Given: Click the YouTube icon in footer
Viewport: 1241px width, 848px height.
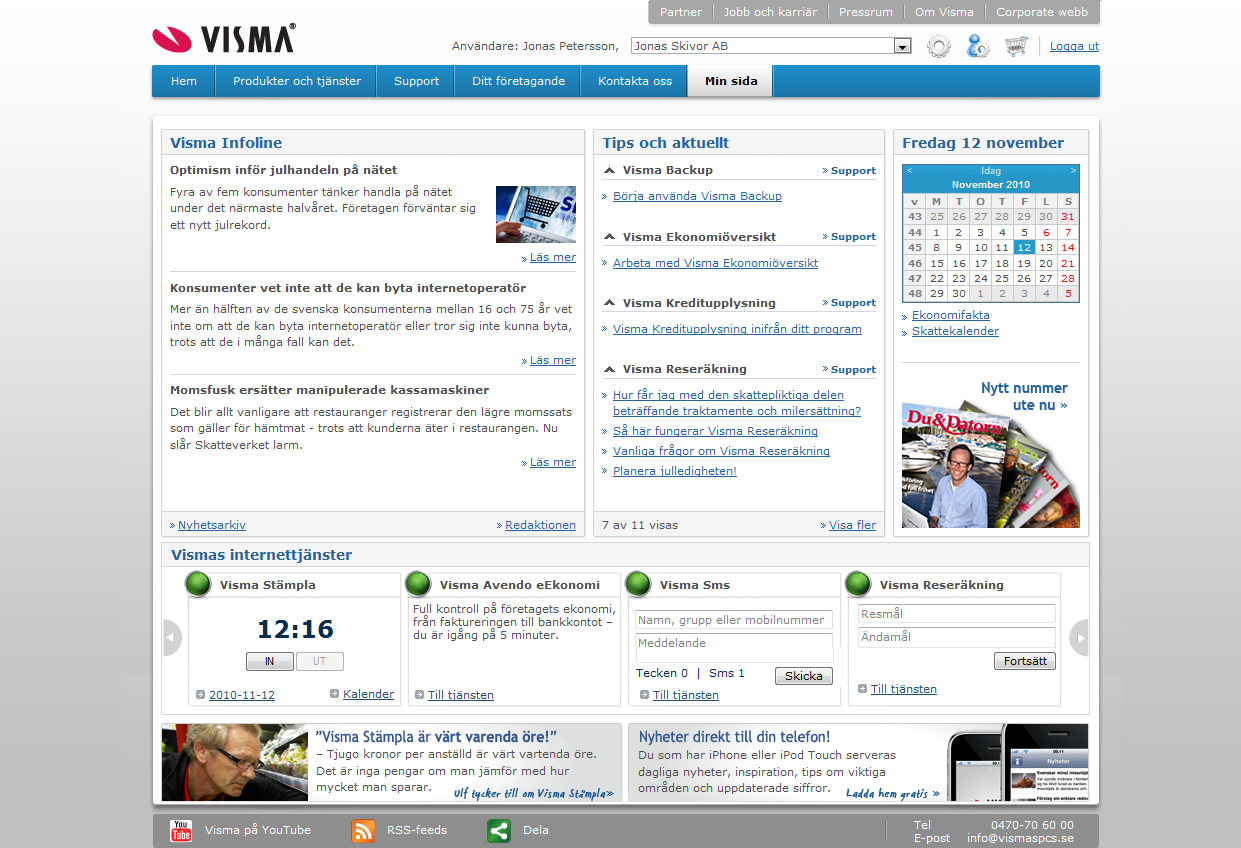Looking at the screenshot, I should pyautogui.click(x=181, y=830).
